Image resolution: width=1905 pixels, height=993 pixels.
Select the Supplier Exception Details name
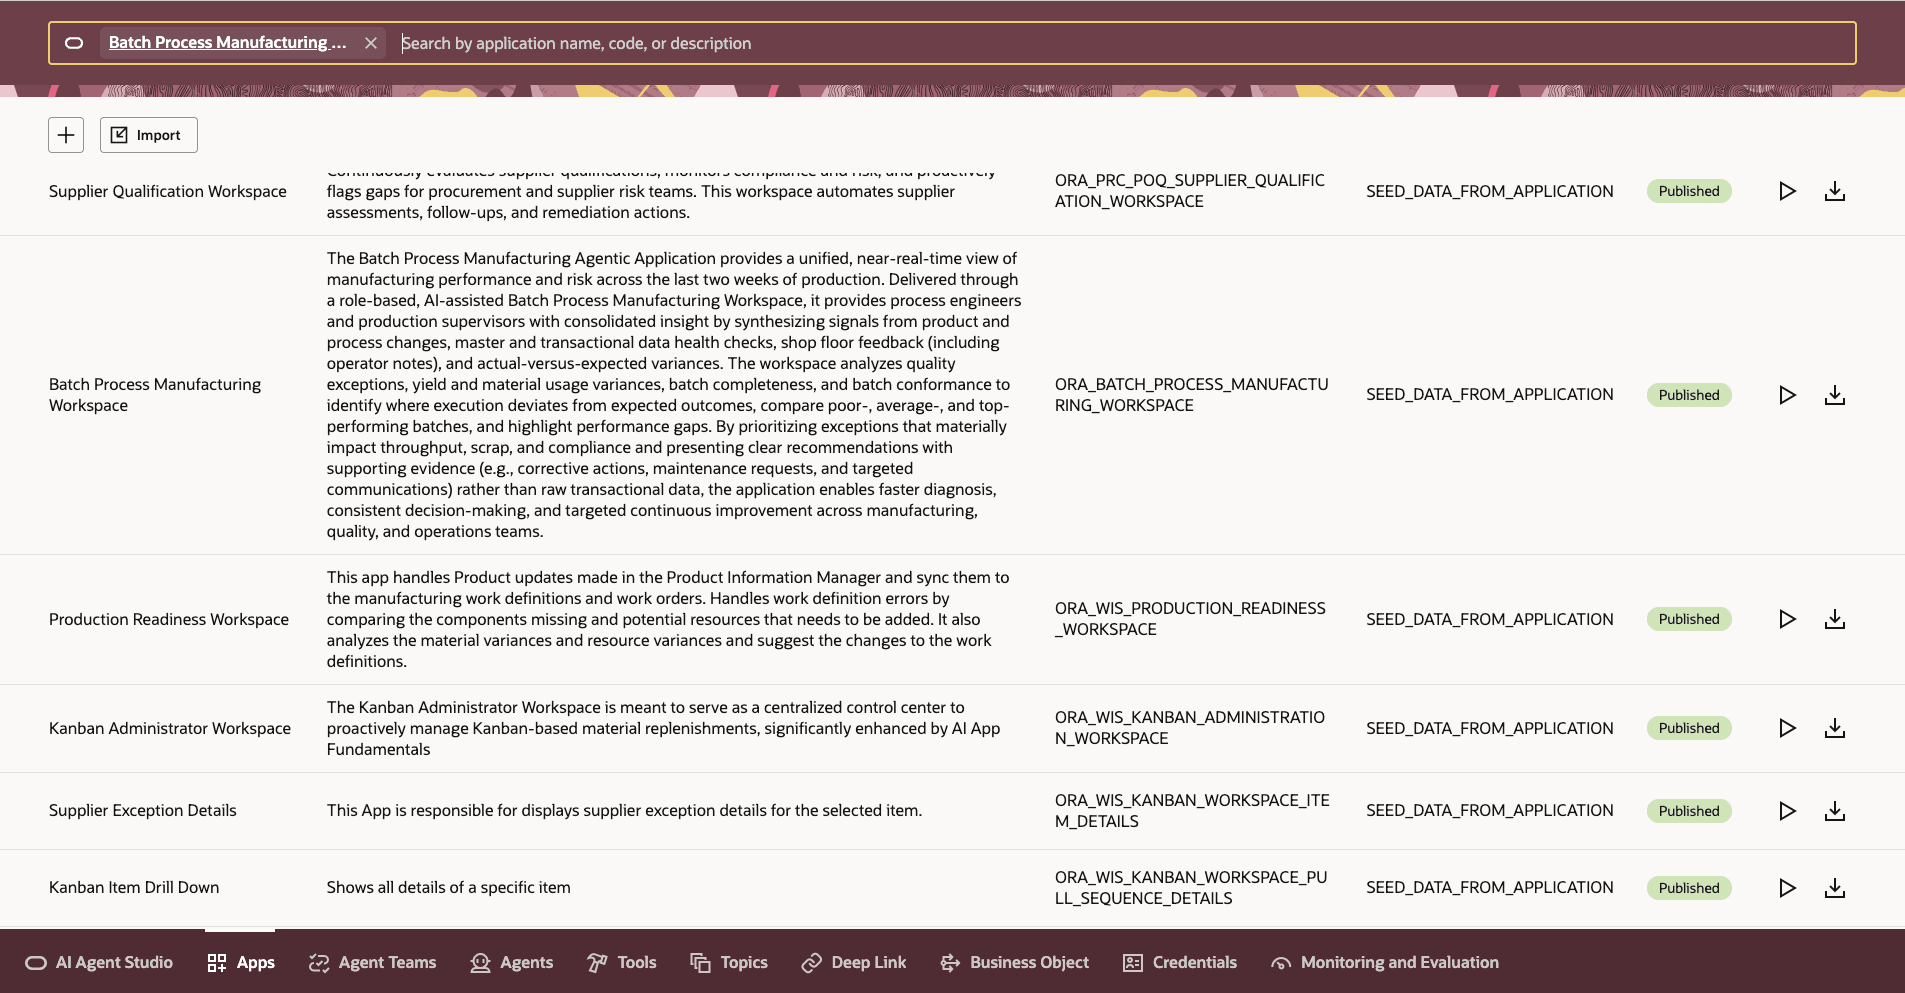tap(143, 810)
